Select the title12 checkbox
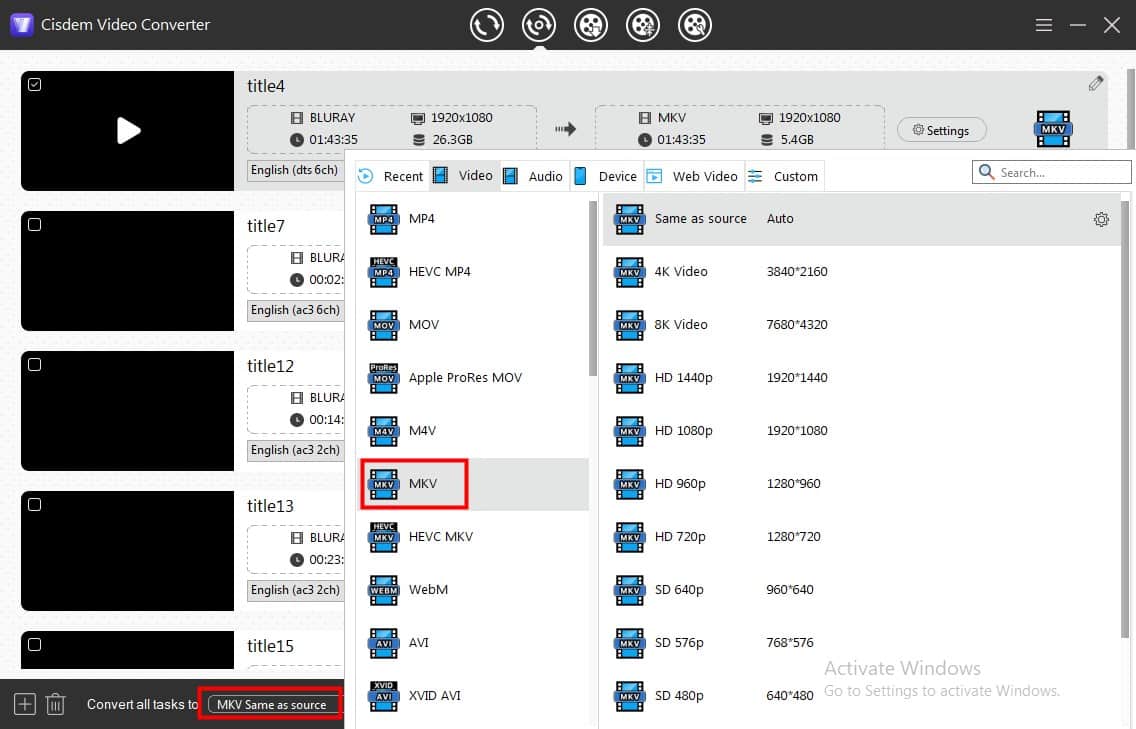The height and width of the screenshot is (729, 1136). [35, 365]
